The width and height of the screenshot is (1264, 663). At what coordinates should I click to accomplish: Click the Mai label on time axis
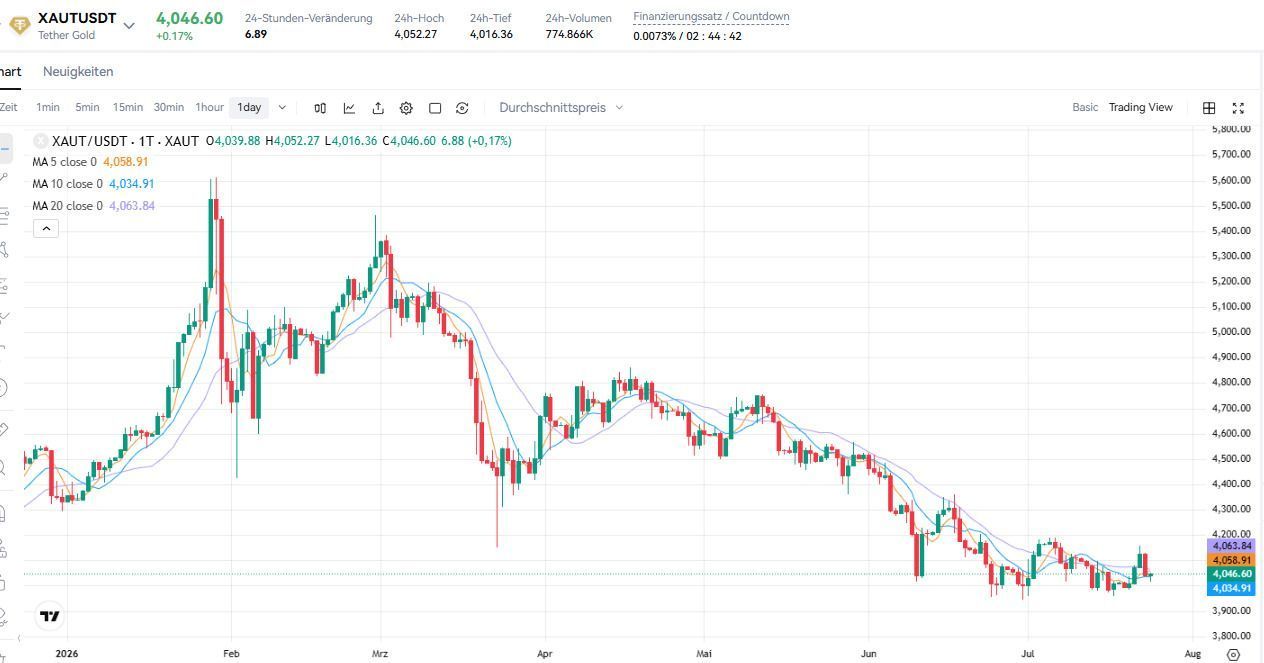point(704,654)
